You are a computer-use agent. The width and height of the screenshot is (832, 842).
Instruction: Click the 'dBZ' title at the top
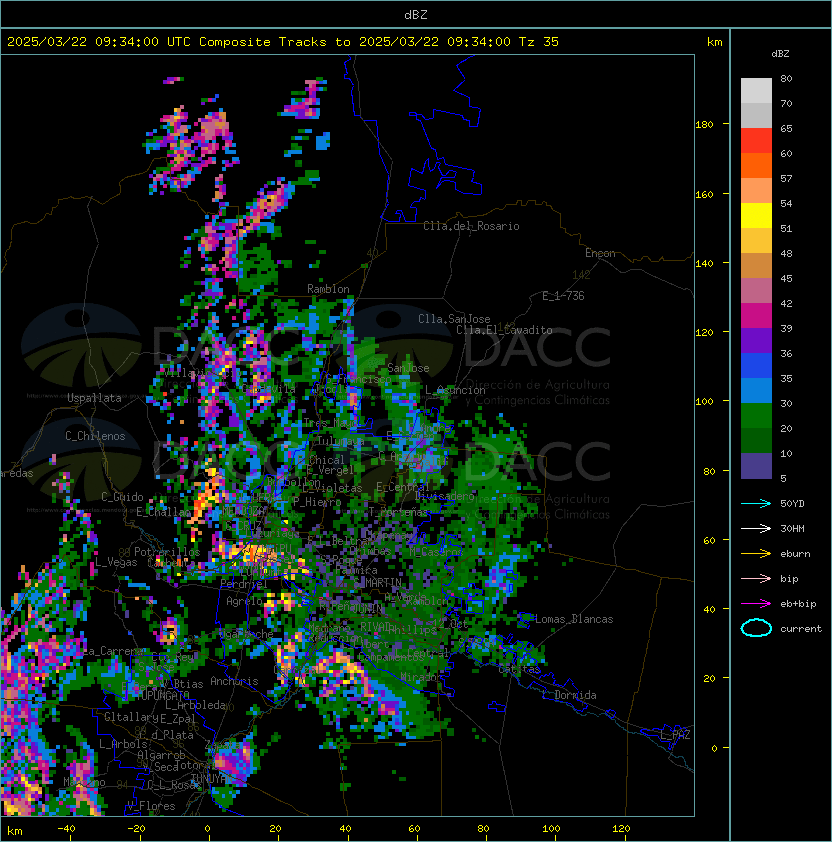tap(416, 14)
